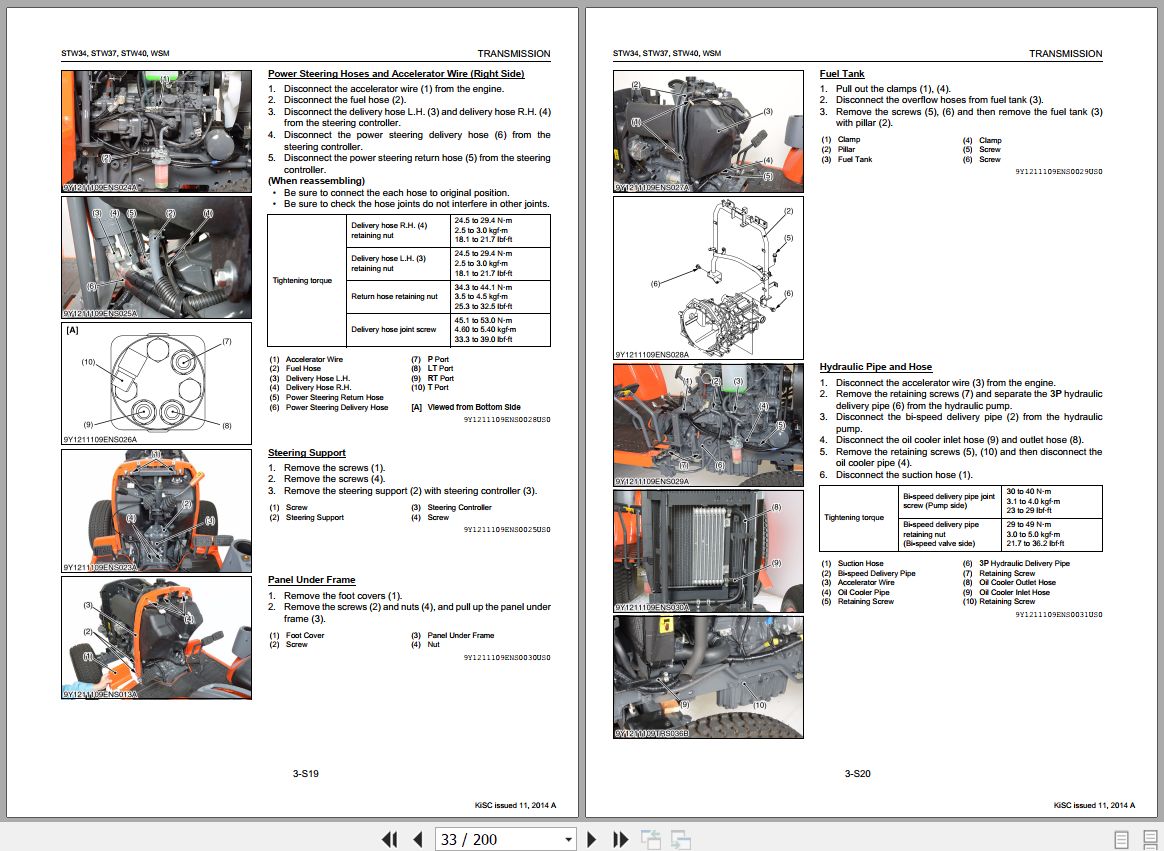Click the '29 to 49 N·m' torque value
The height and width of the screenshot is (851, 1164).
(x=1029, y=524)
